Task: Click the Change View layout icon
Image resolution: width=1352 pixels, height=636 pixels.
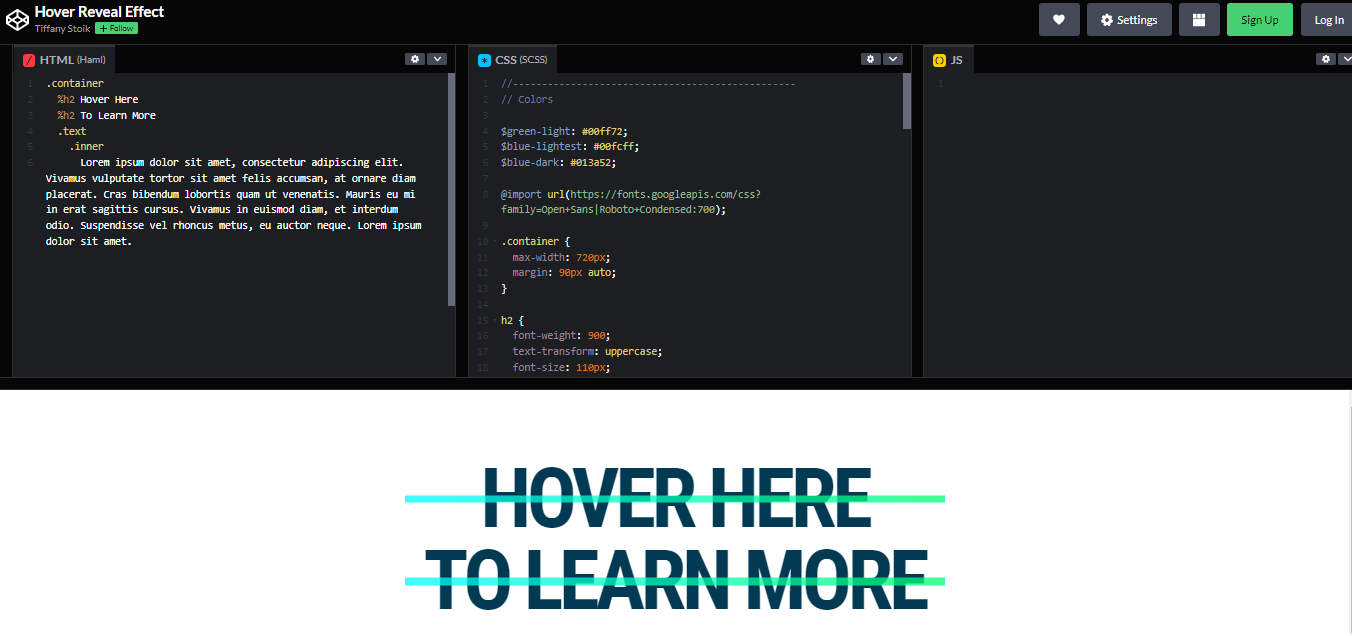Action: [x=1199, y=19]
